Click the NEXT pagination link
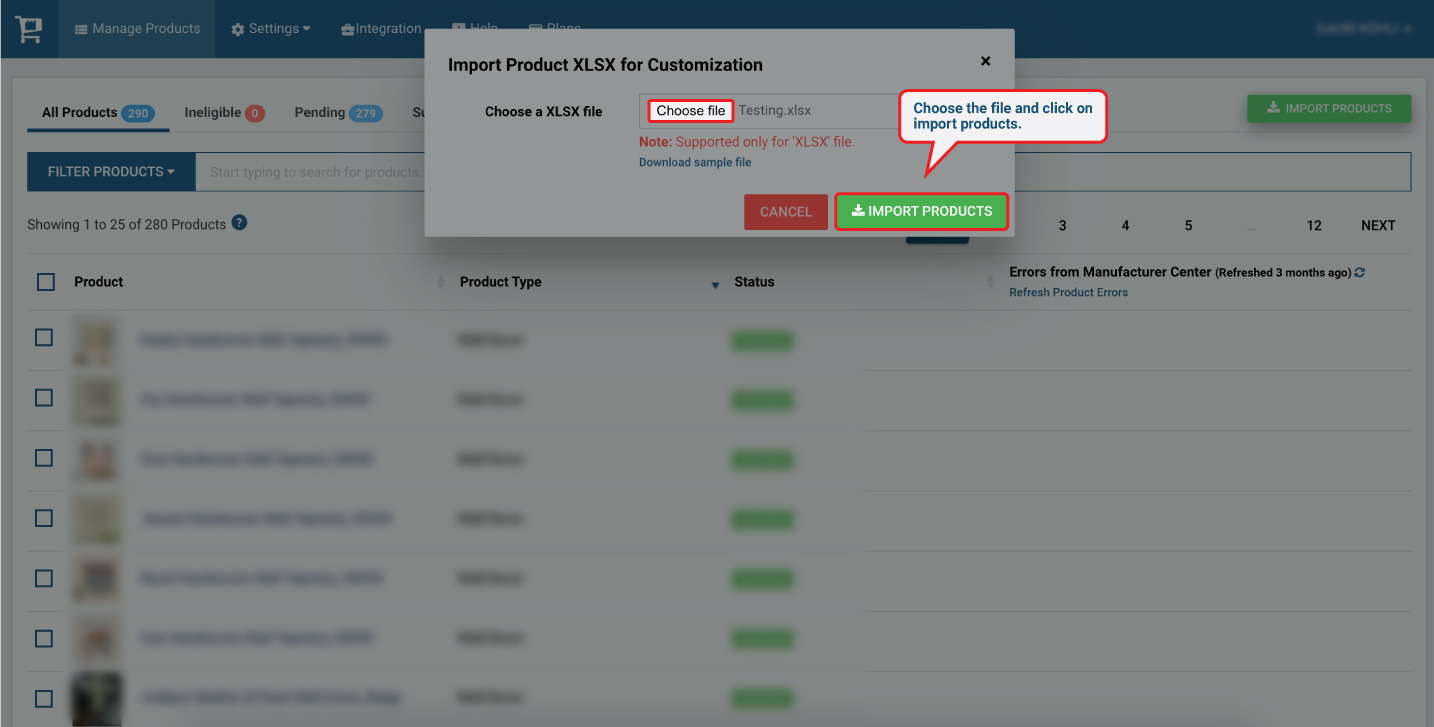Viewport: 1434px width, 727px height. point(1378,225)
